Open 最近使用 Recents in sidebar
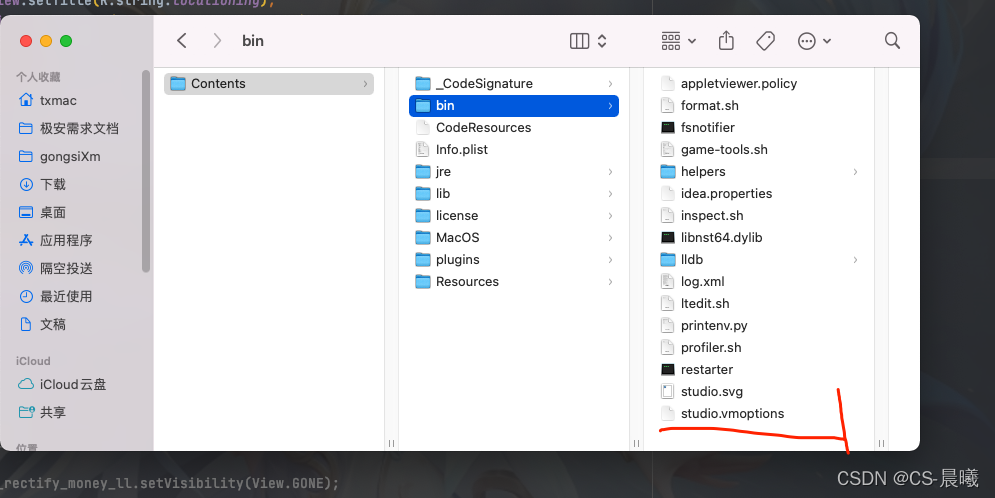Image resolution: width=995 pixels, height=498 pixels. click(x=55, y=296)
